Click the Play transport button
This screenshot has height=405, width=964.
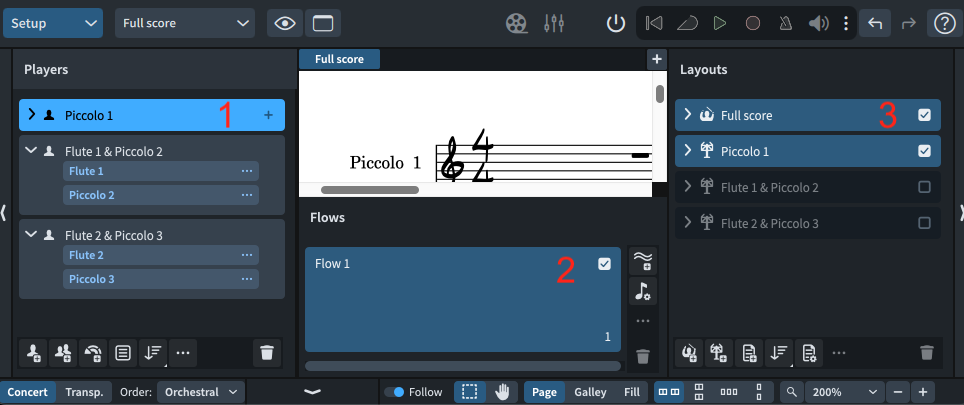point(719,23)
